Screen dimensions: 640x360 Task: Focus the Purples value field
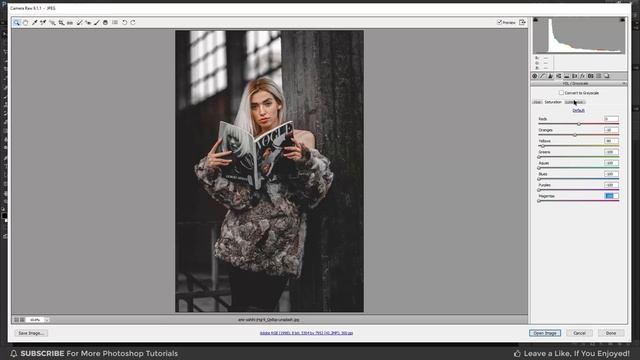(x=611, y=185)
